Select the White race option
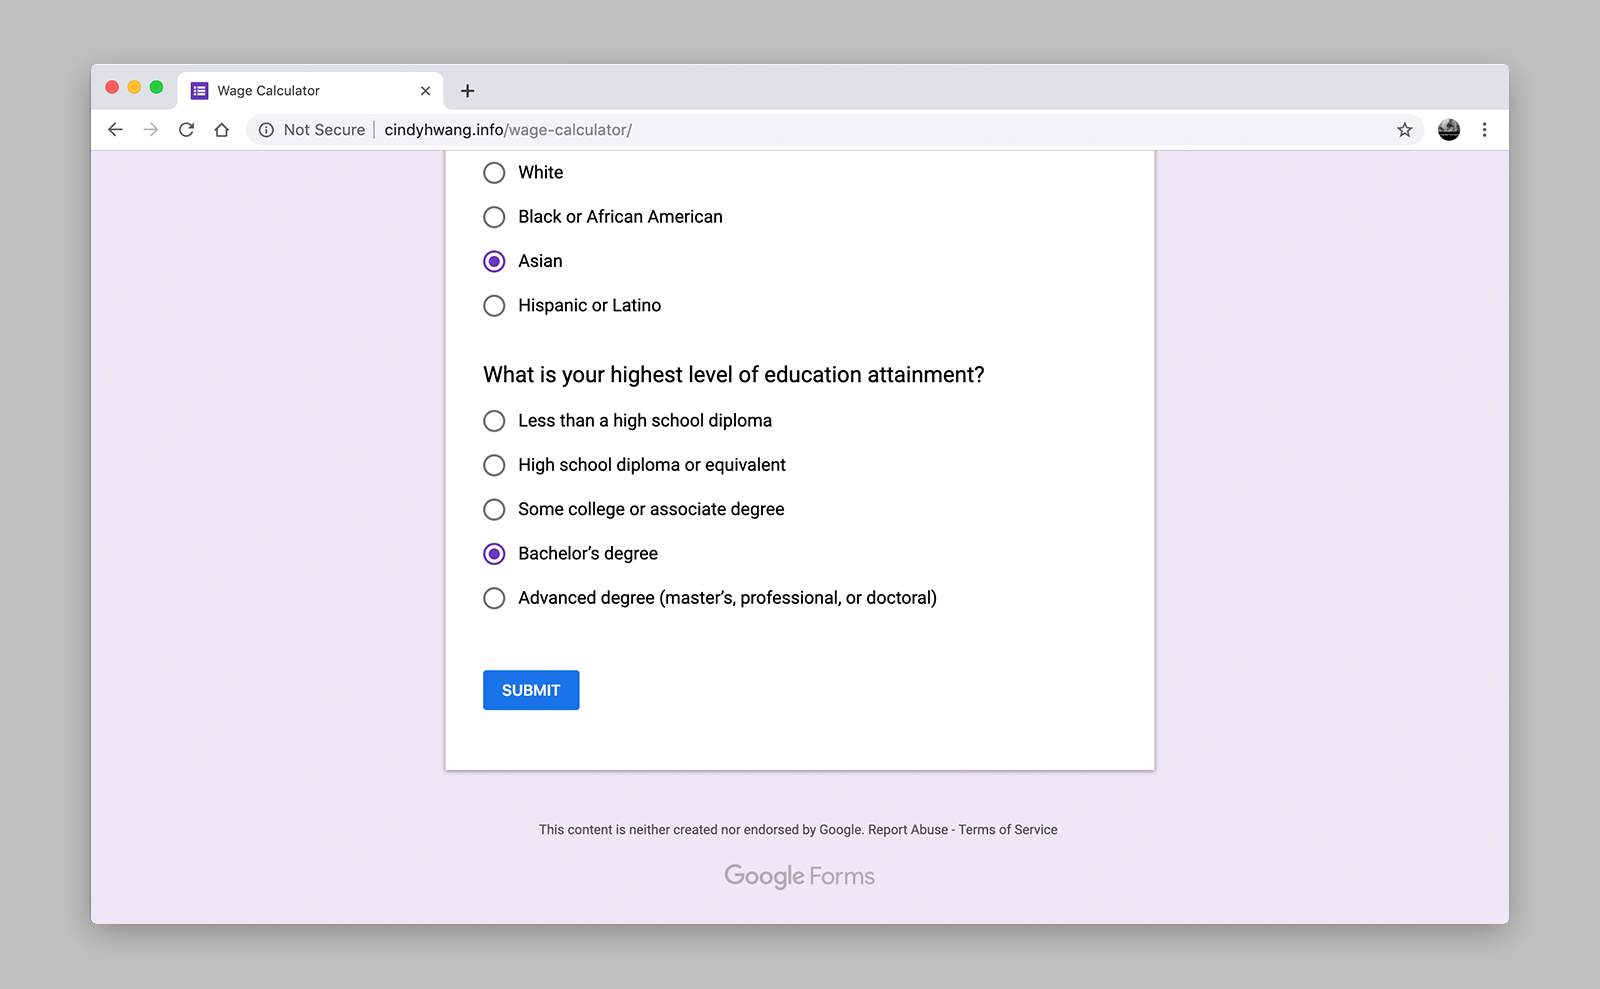Image resolution: width=1600 pixels, height=989 pixels. point(494,172)
